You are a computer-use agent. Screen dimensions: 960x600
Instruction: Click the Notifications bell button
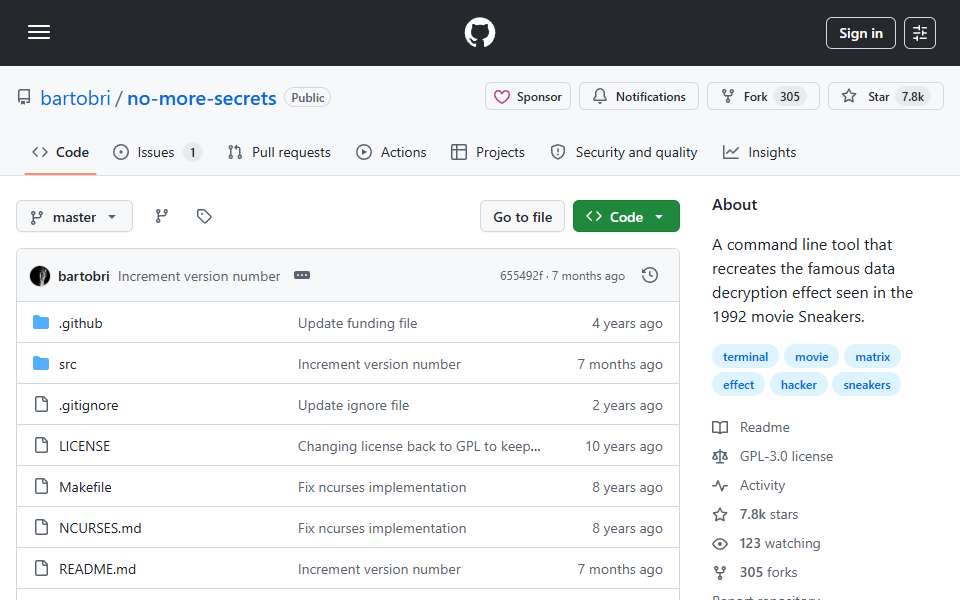(639, 97)
